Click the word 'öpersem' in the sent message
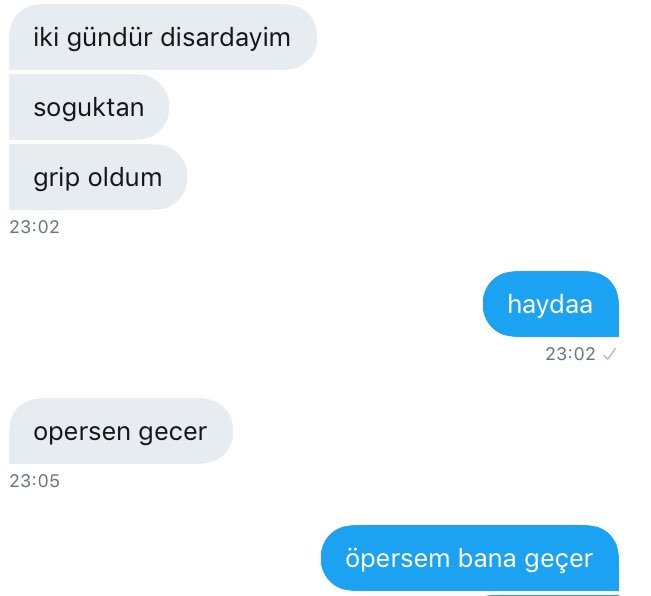 click(398, 559)
